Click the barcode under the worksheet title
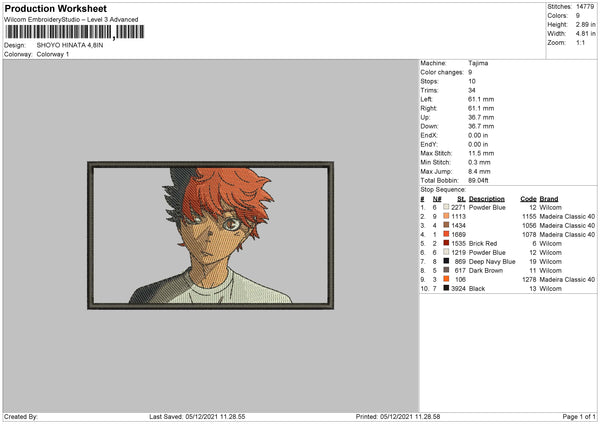Image resolution: width=600 pixels, height=424 pixels. [75, 32]
